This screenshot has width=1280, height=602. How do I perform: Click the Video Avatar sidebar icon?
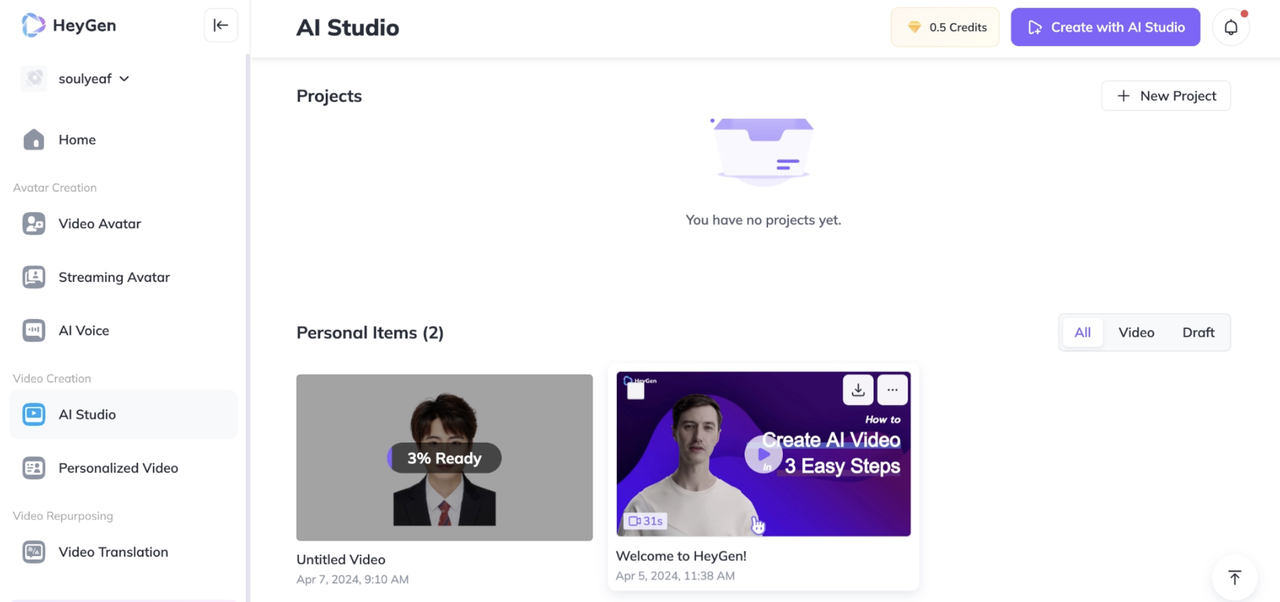point(34,224)
